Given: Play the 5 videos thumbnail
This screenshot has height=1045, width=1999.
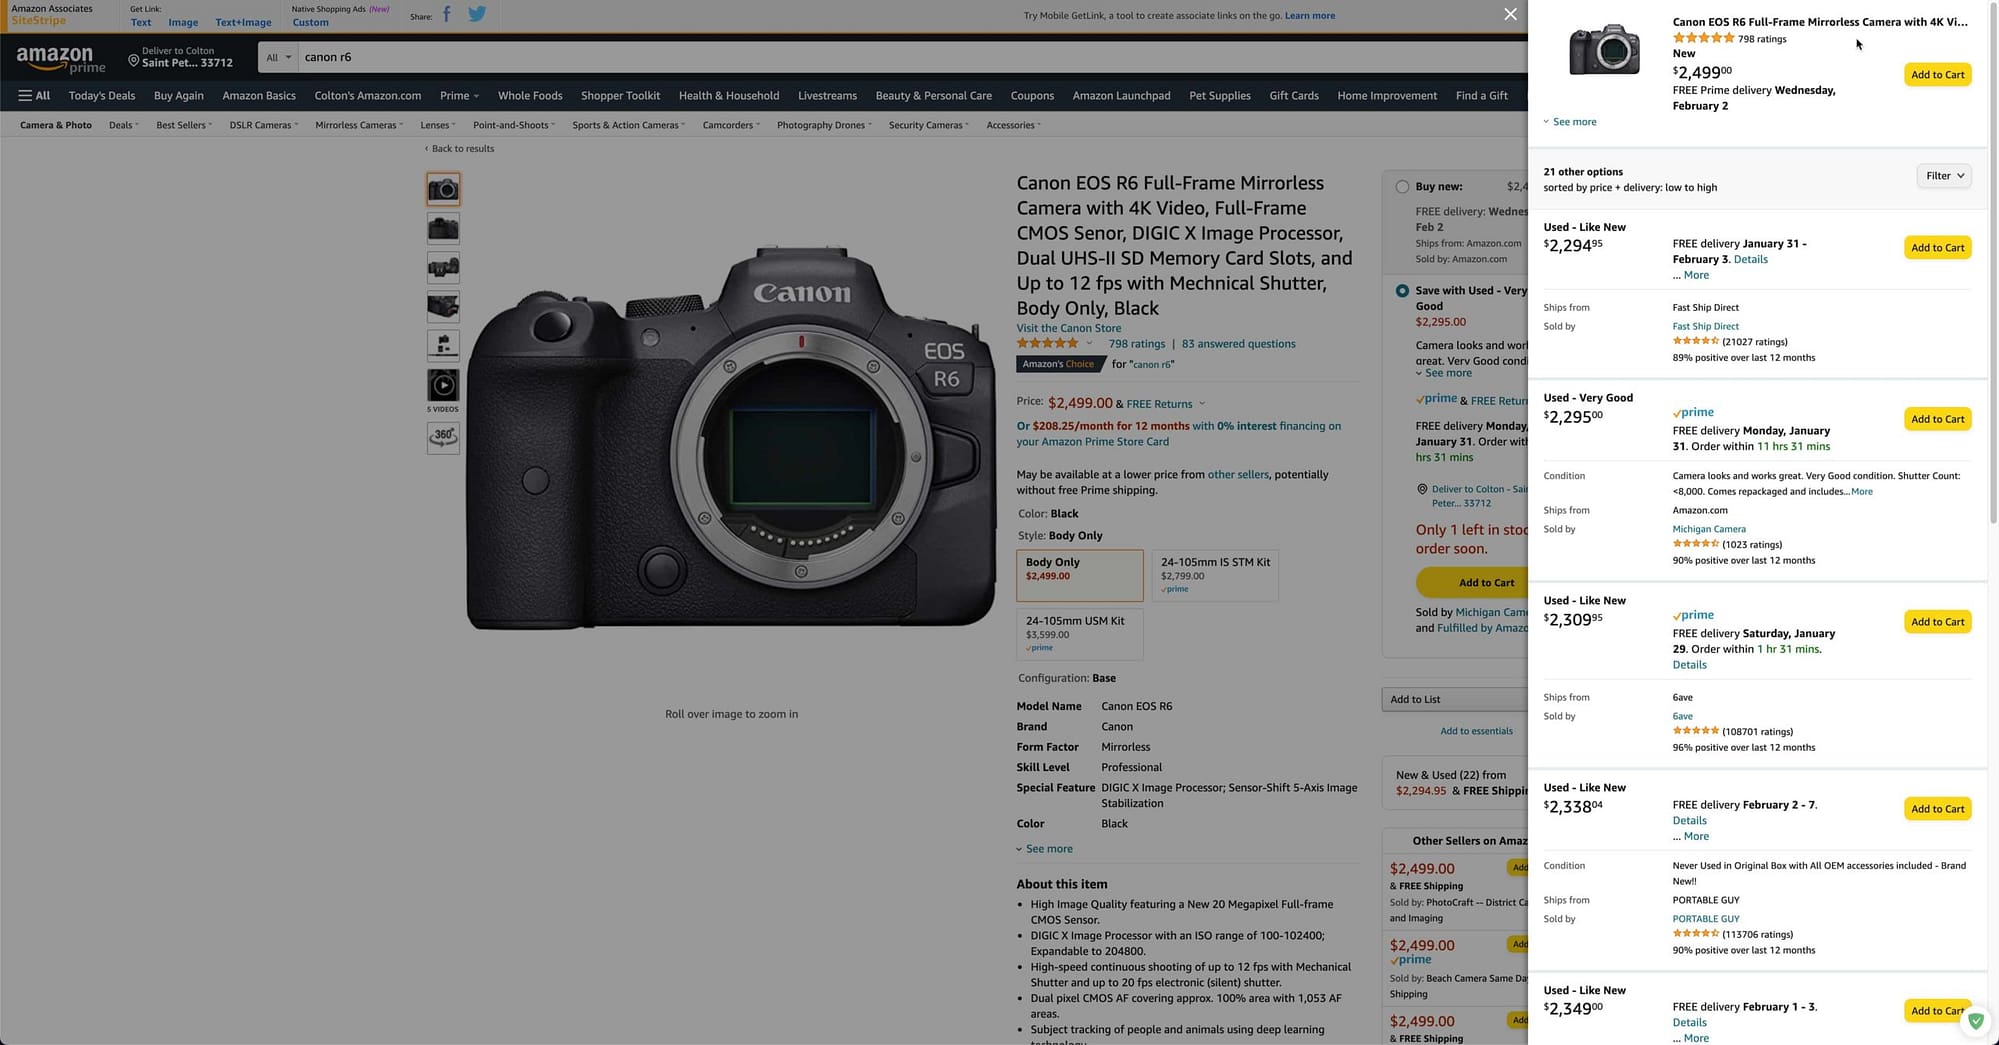Looking at the screenshot, I should click(x=443, y=386).
